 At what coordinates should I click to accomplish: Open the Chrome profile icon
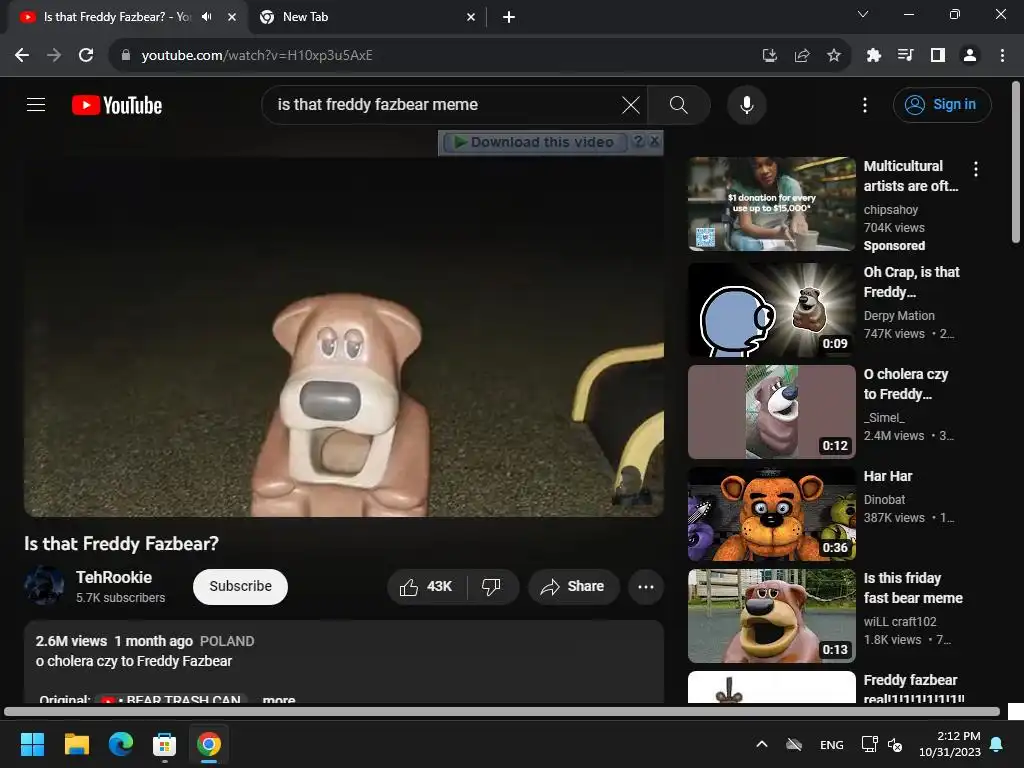(970, 56)
